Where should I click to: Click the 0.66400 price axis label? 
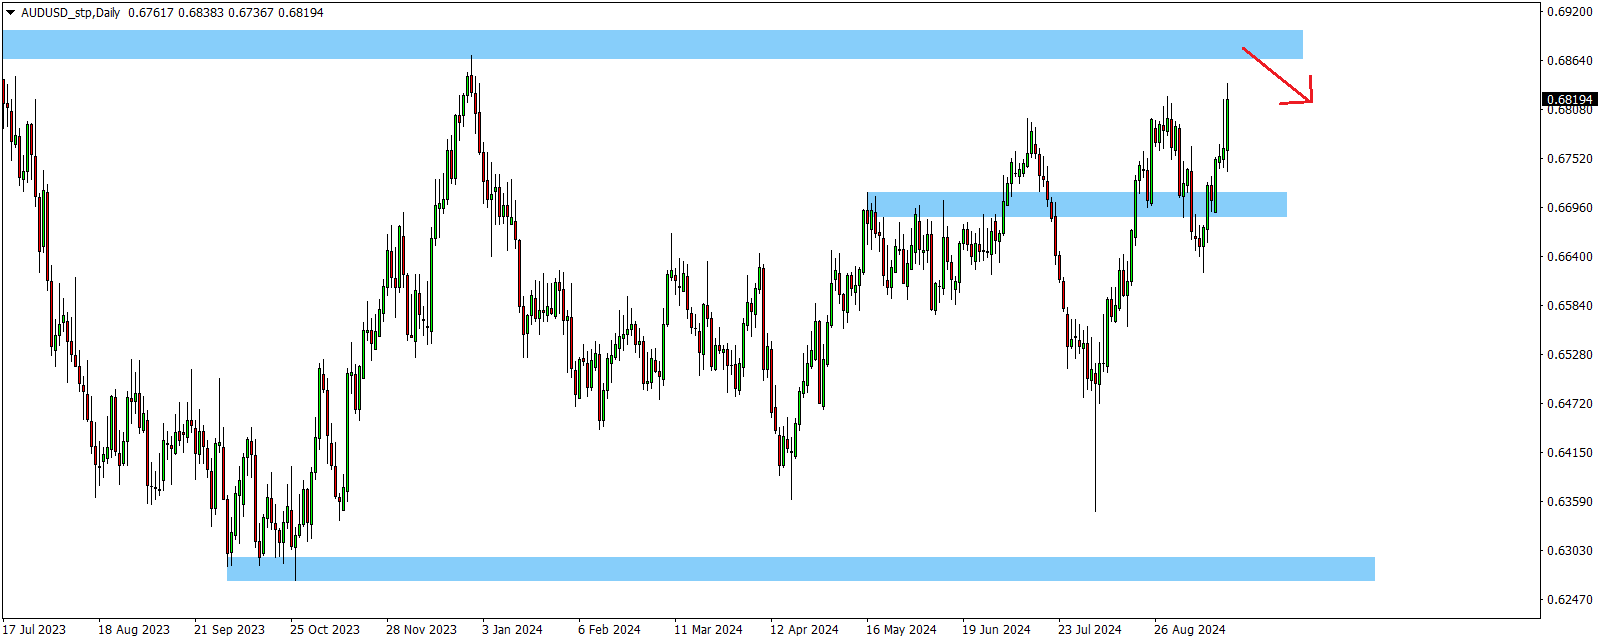tap(1569, 257)
